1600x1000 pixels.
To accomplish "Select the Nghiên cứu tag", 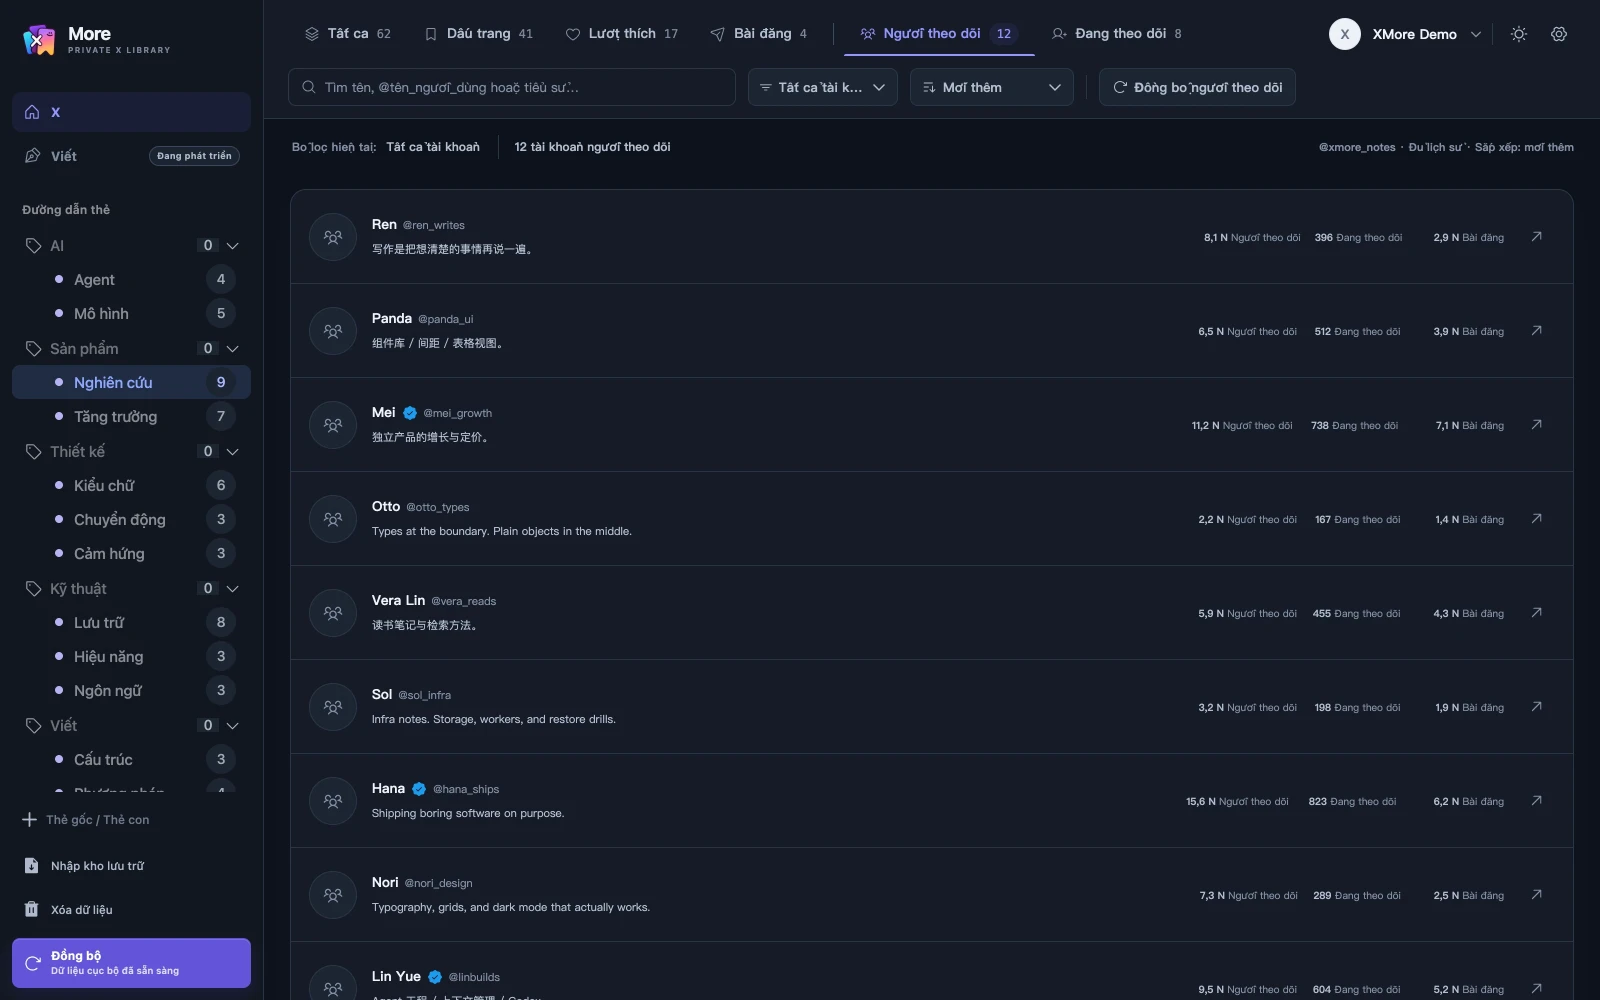I will [131, 382].
